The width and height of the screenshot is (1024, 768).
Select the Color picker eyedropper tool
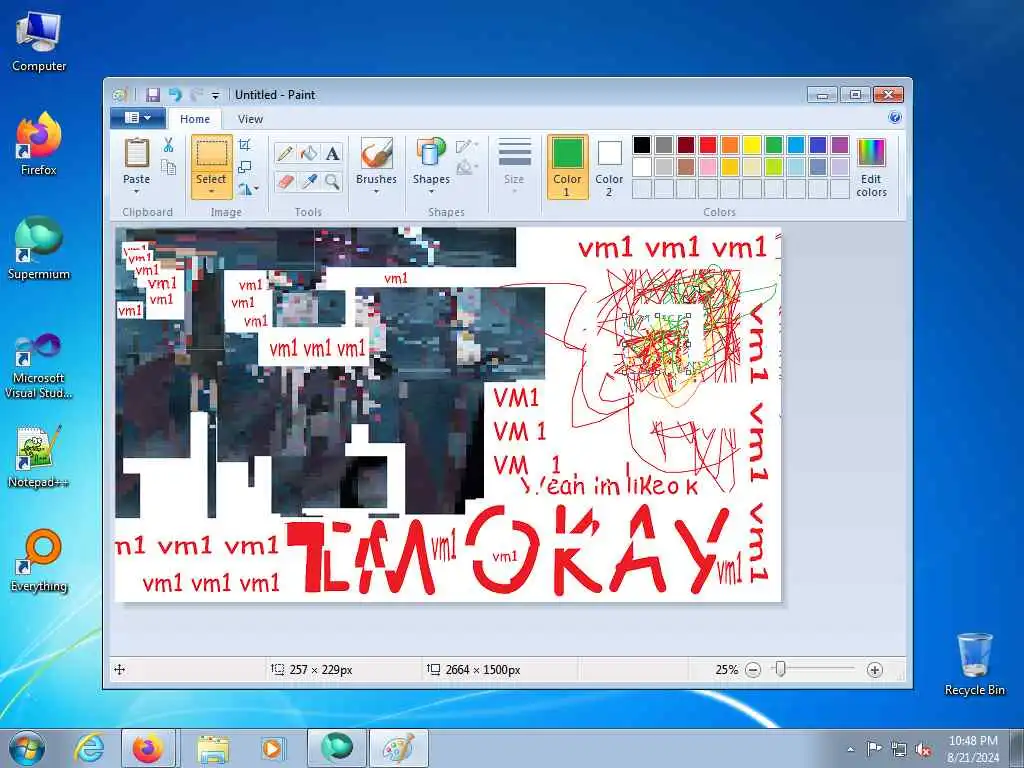point(309,181)
